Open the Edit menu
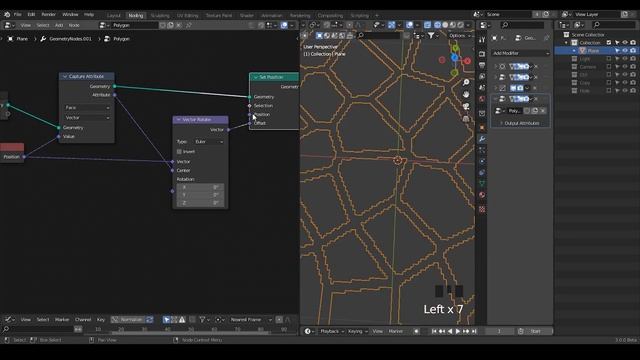The width and height of the screenshot is (640, 360). click(31, 14)
